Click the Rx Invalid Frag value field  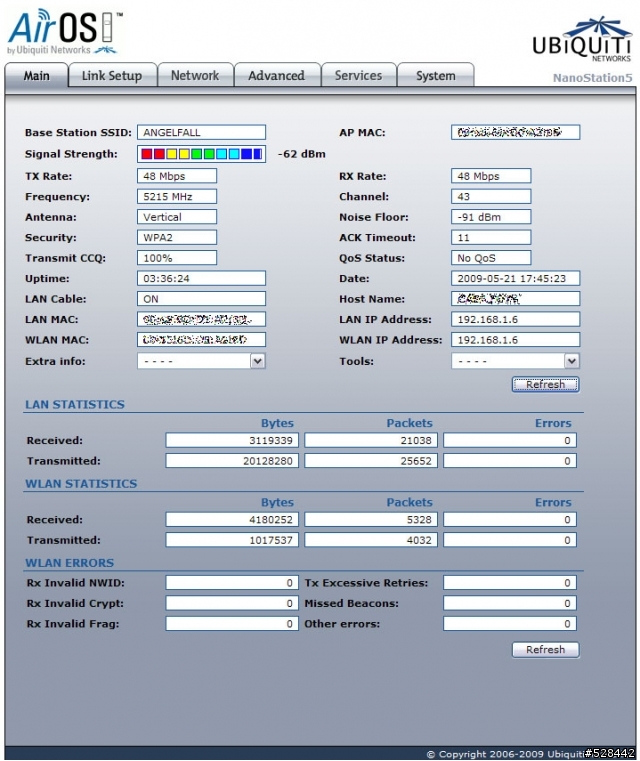(232, 624)
